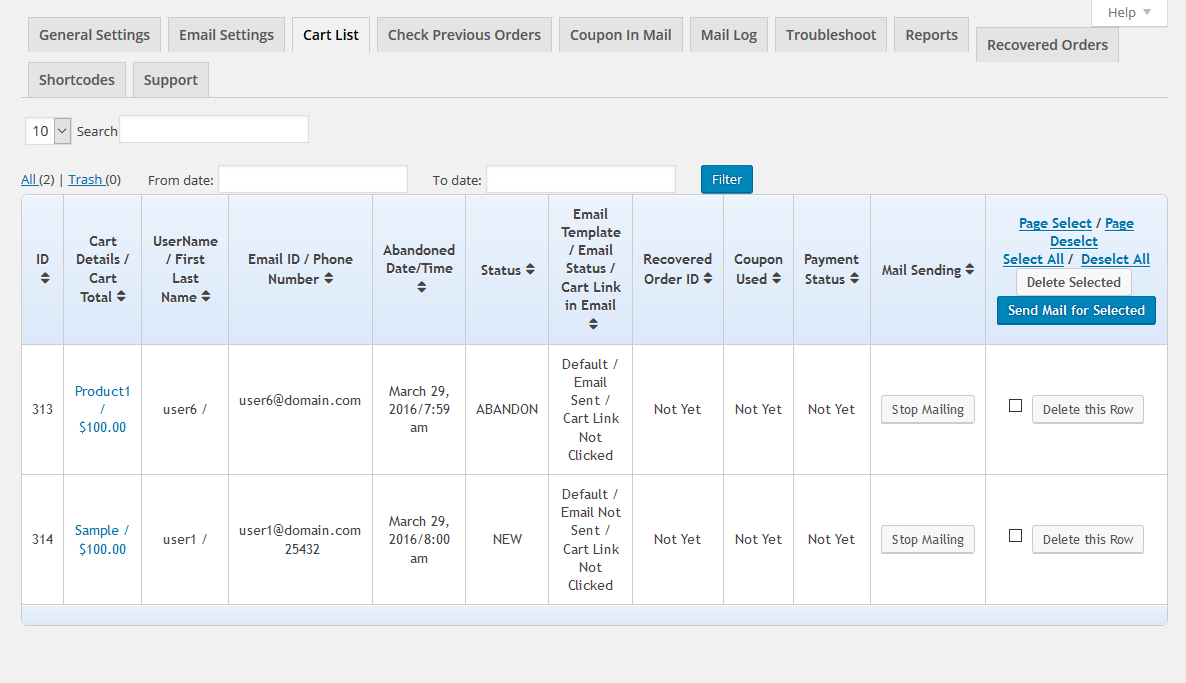The width and height of the screenshot is (1186, 683).
Task: Check the checkbox for row 314
Action: tap(1015, 536)
